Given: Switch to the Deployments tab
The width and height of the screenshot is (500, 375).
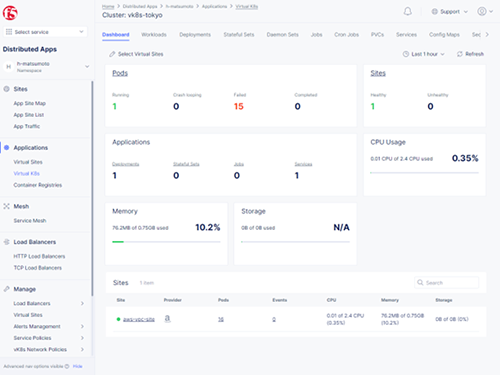Looking at the screenshot, I should point(195,35).
